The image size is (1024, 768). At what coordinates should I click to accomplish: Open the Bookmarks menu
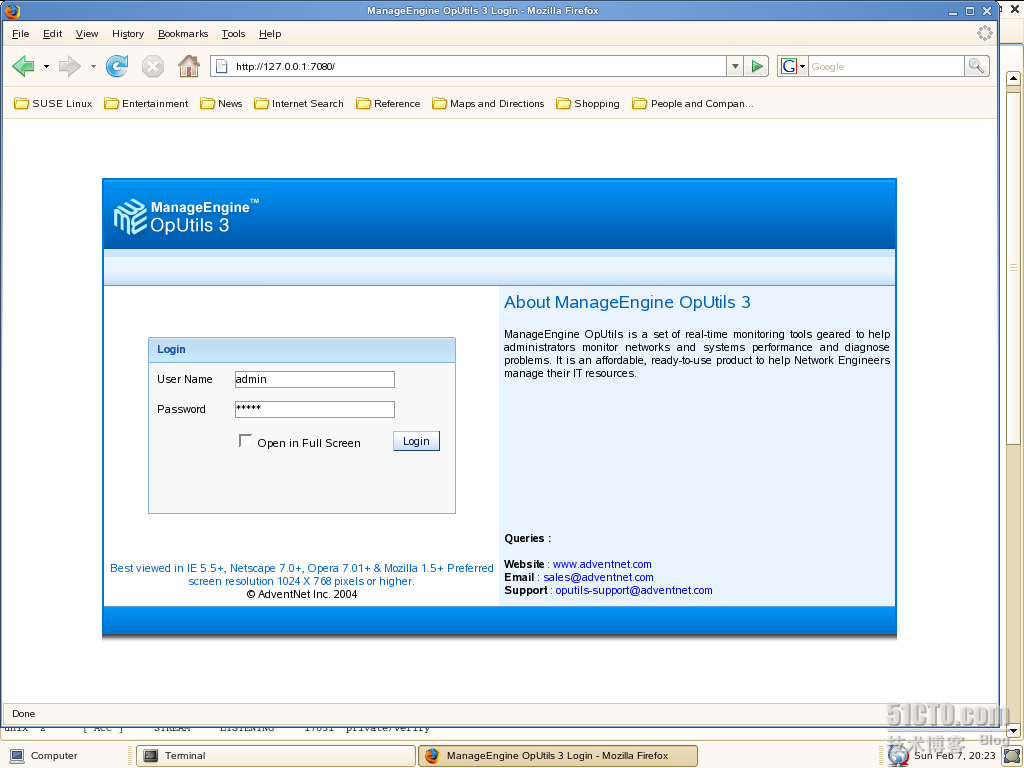tap(183, 33)
